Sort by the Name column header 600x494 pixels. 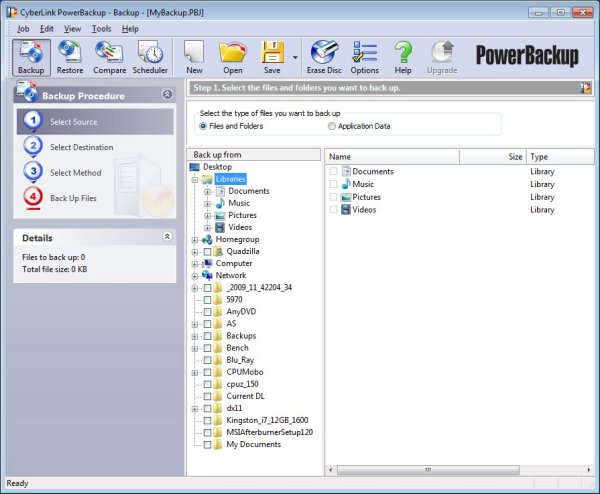(392, 157)
